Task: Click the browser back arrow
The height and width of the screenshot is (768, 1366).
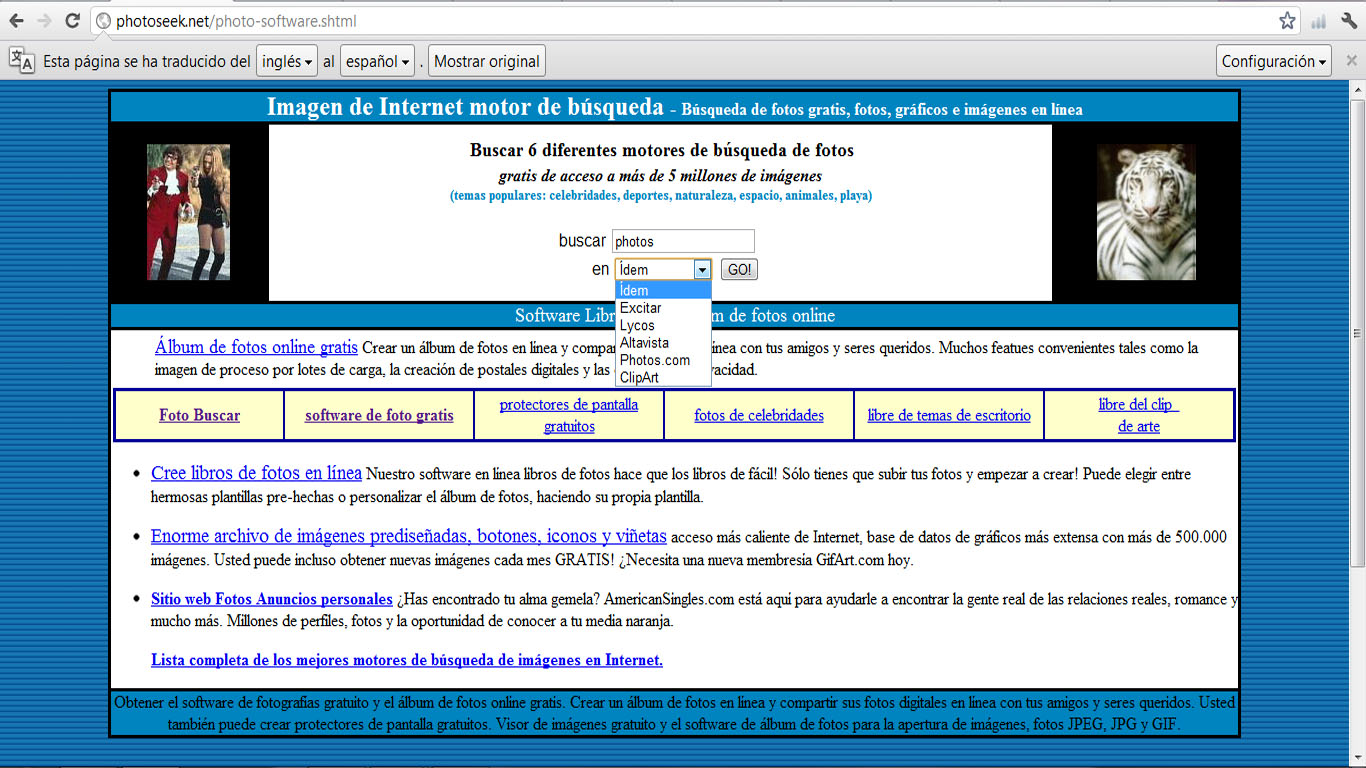Action: (17, 20)
